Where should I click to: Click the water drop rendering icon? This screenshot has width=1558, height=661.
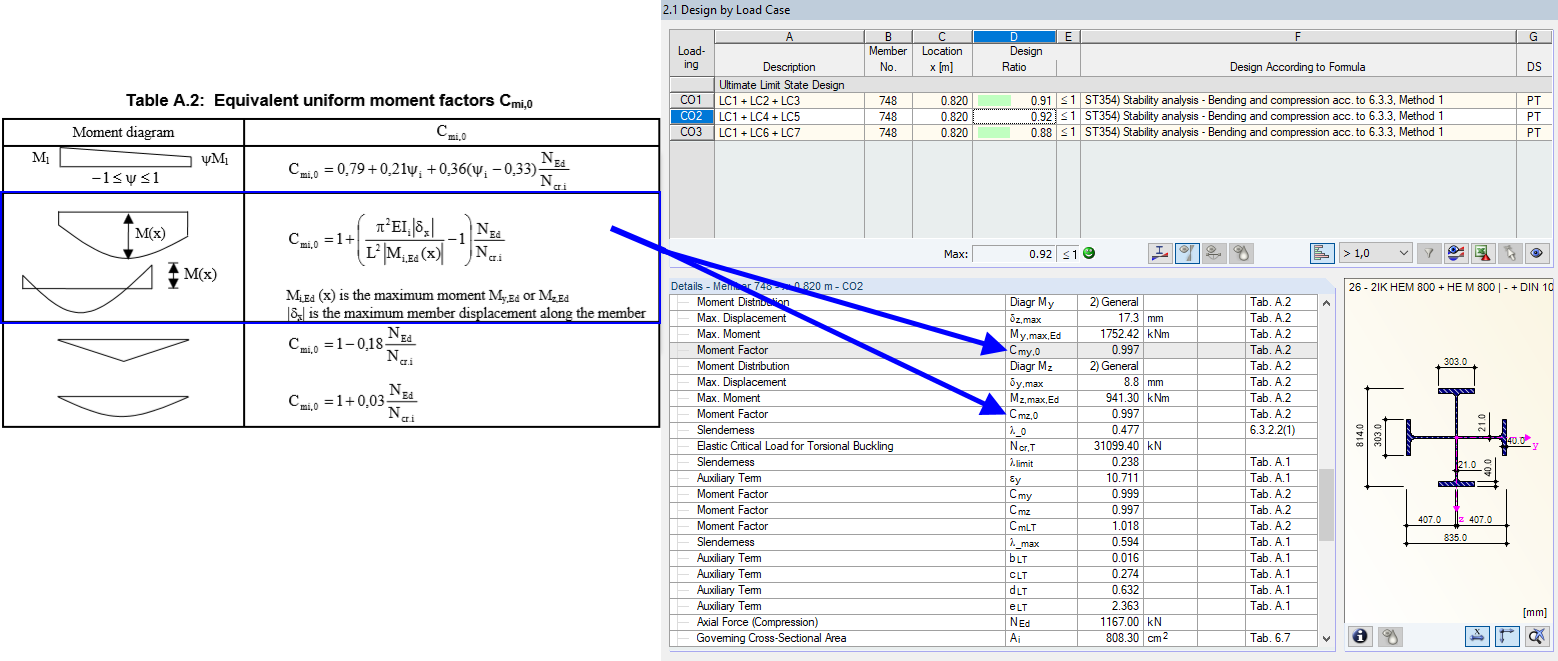(1240, 253)
